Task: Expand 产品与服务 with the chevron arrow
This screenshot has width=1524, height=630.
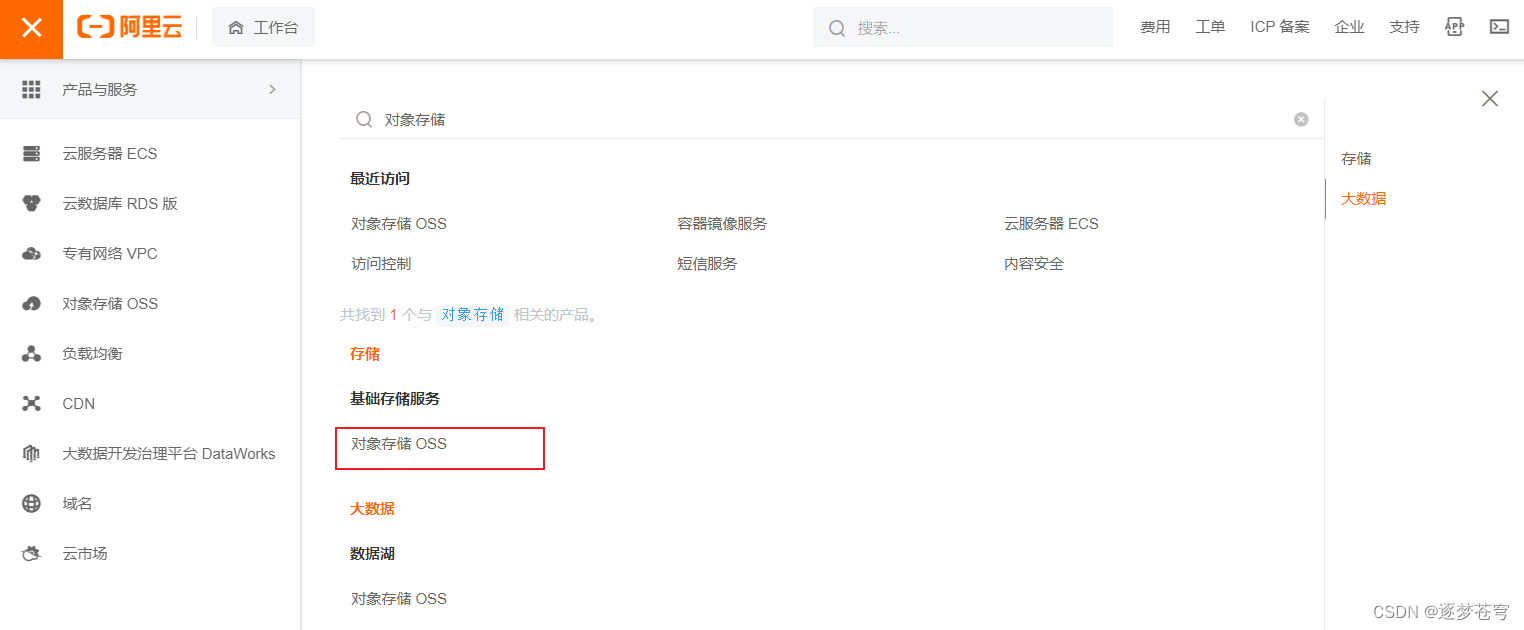Action: [x=272, y=89]
